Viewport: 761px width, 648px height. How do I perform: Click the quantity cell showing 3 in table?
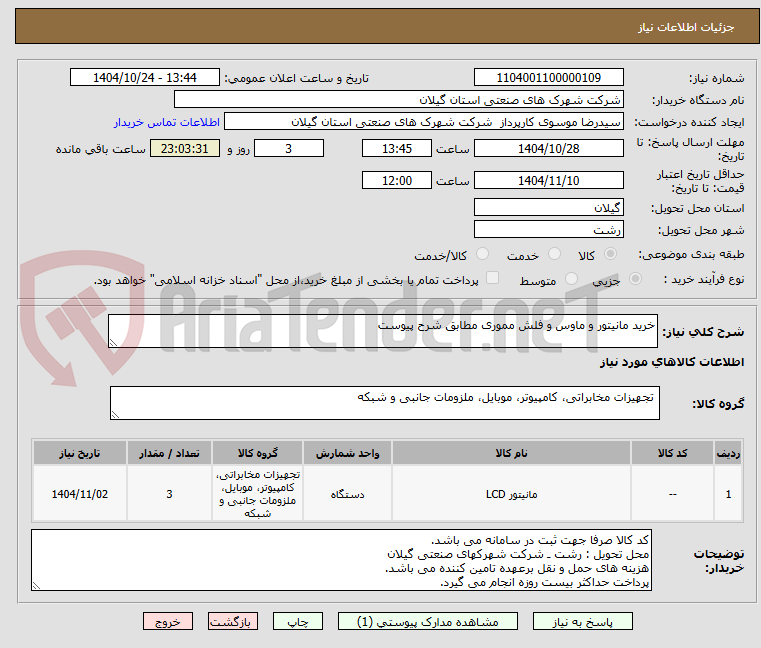click(169, 494)
